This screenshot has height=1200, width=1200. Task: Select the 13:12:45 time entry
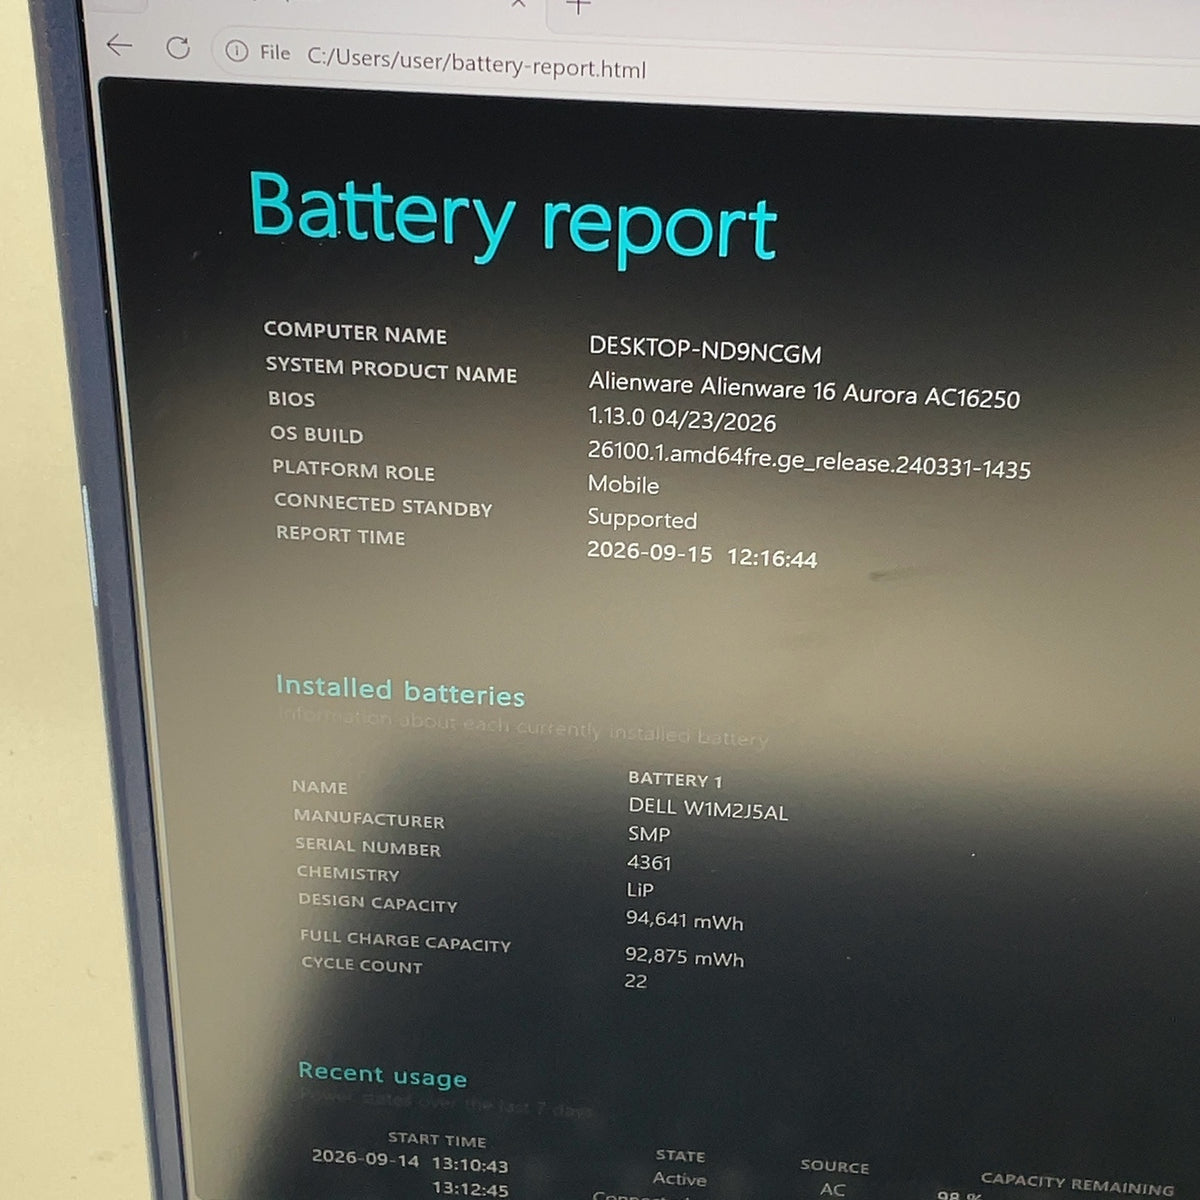coord(470,1188)
